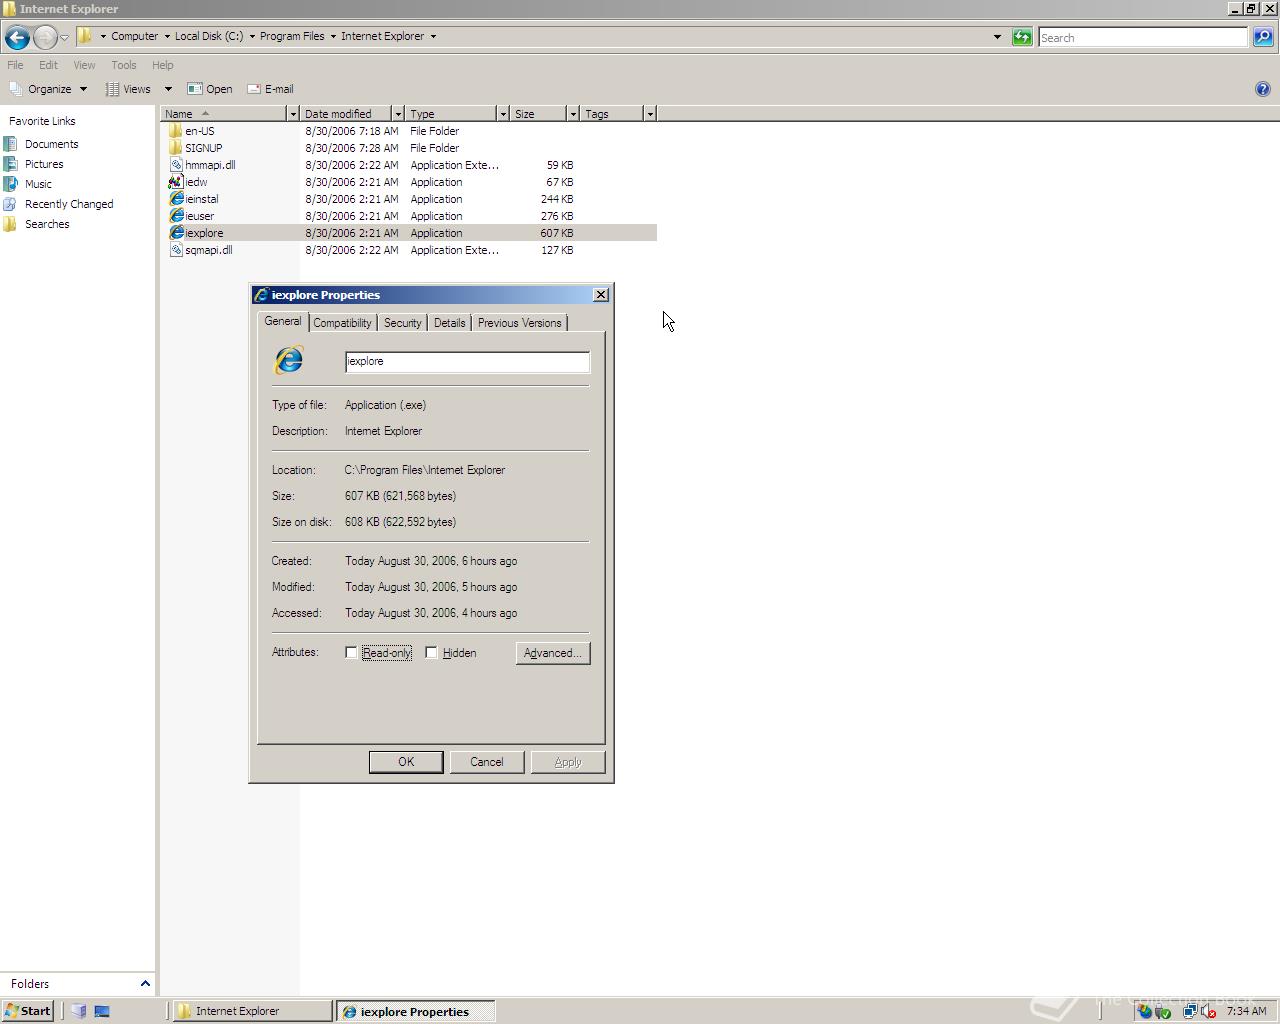Click the iexplore file name field
1280x1024 pixels.
(x=467, y=362)
